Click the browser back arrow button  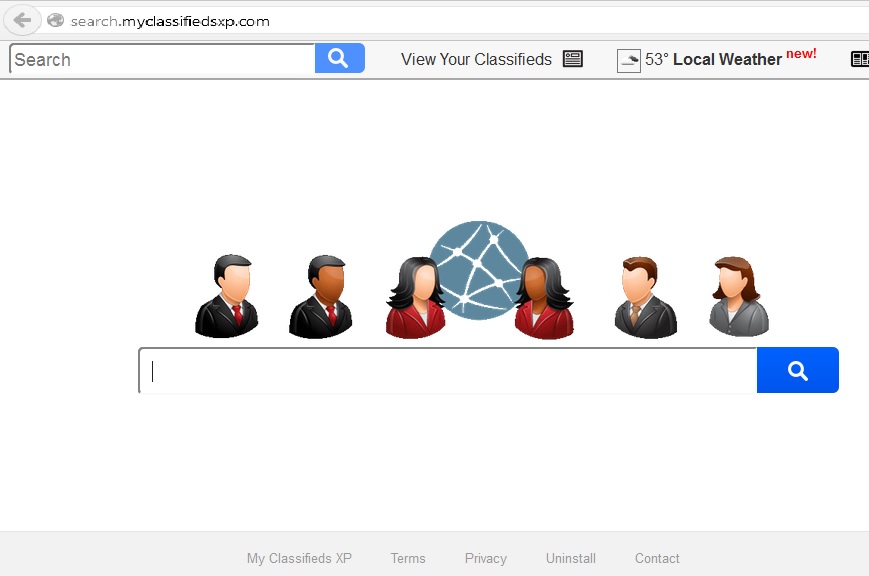pyautogui.click(x=22, y=21)
